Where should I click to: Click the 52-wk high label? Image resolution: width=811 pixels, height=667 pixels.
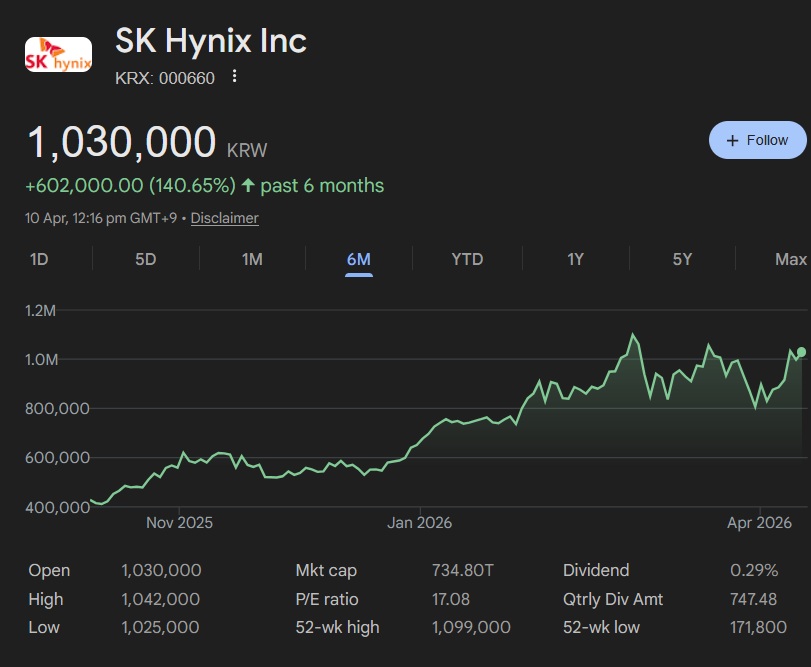click(337, 628)
